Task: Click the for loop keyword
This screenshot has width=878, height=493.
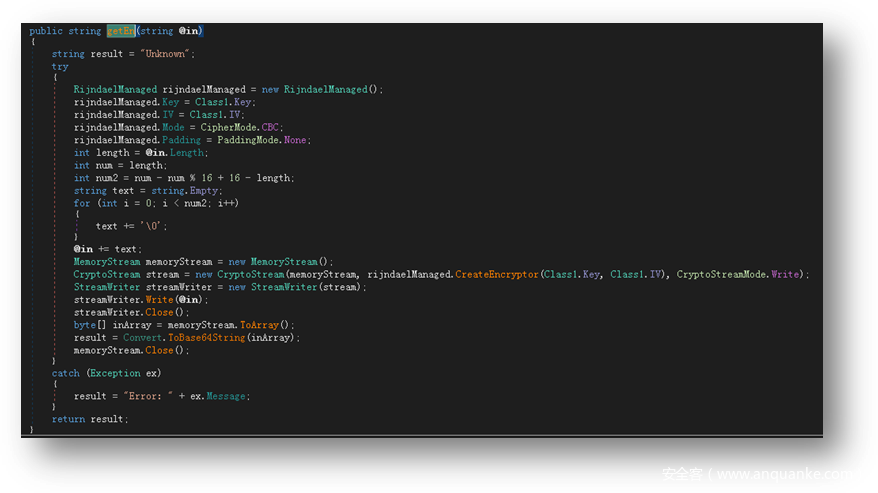Action: [81, 204]
